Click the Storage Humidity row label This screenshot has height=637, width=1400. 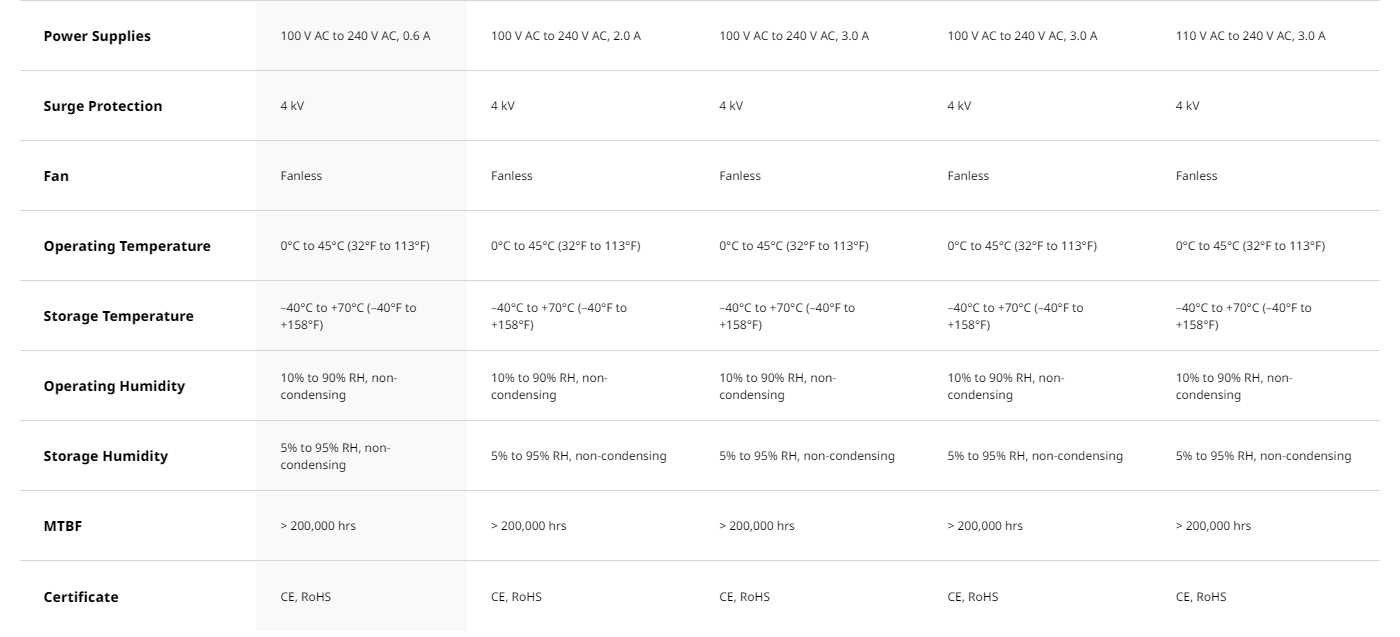coord(105,456)
